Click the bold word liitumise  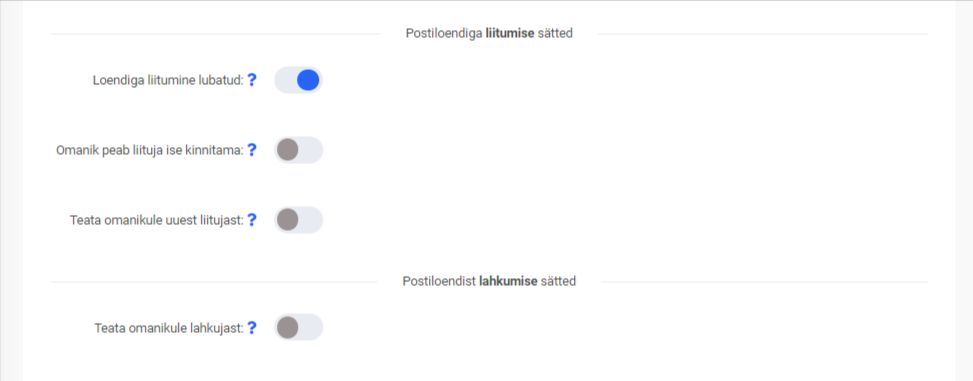(x=510, y=34)
